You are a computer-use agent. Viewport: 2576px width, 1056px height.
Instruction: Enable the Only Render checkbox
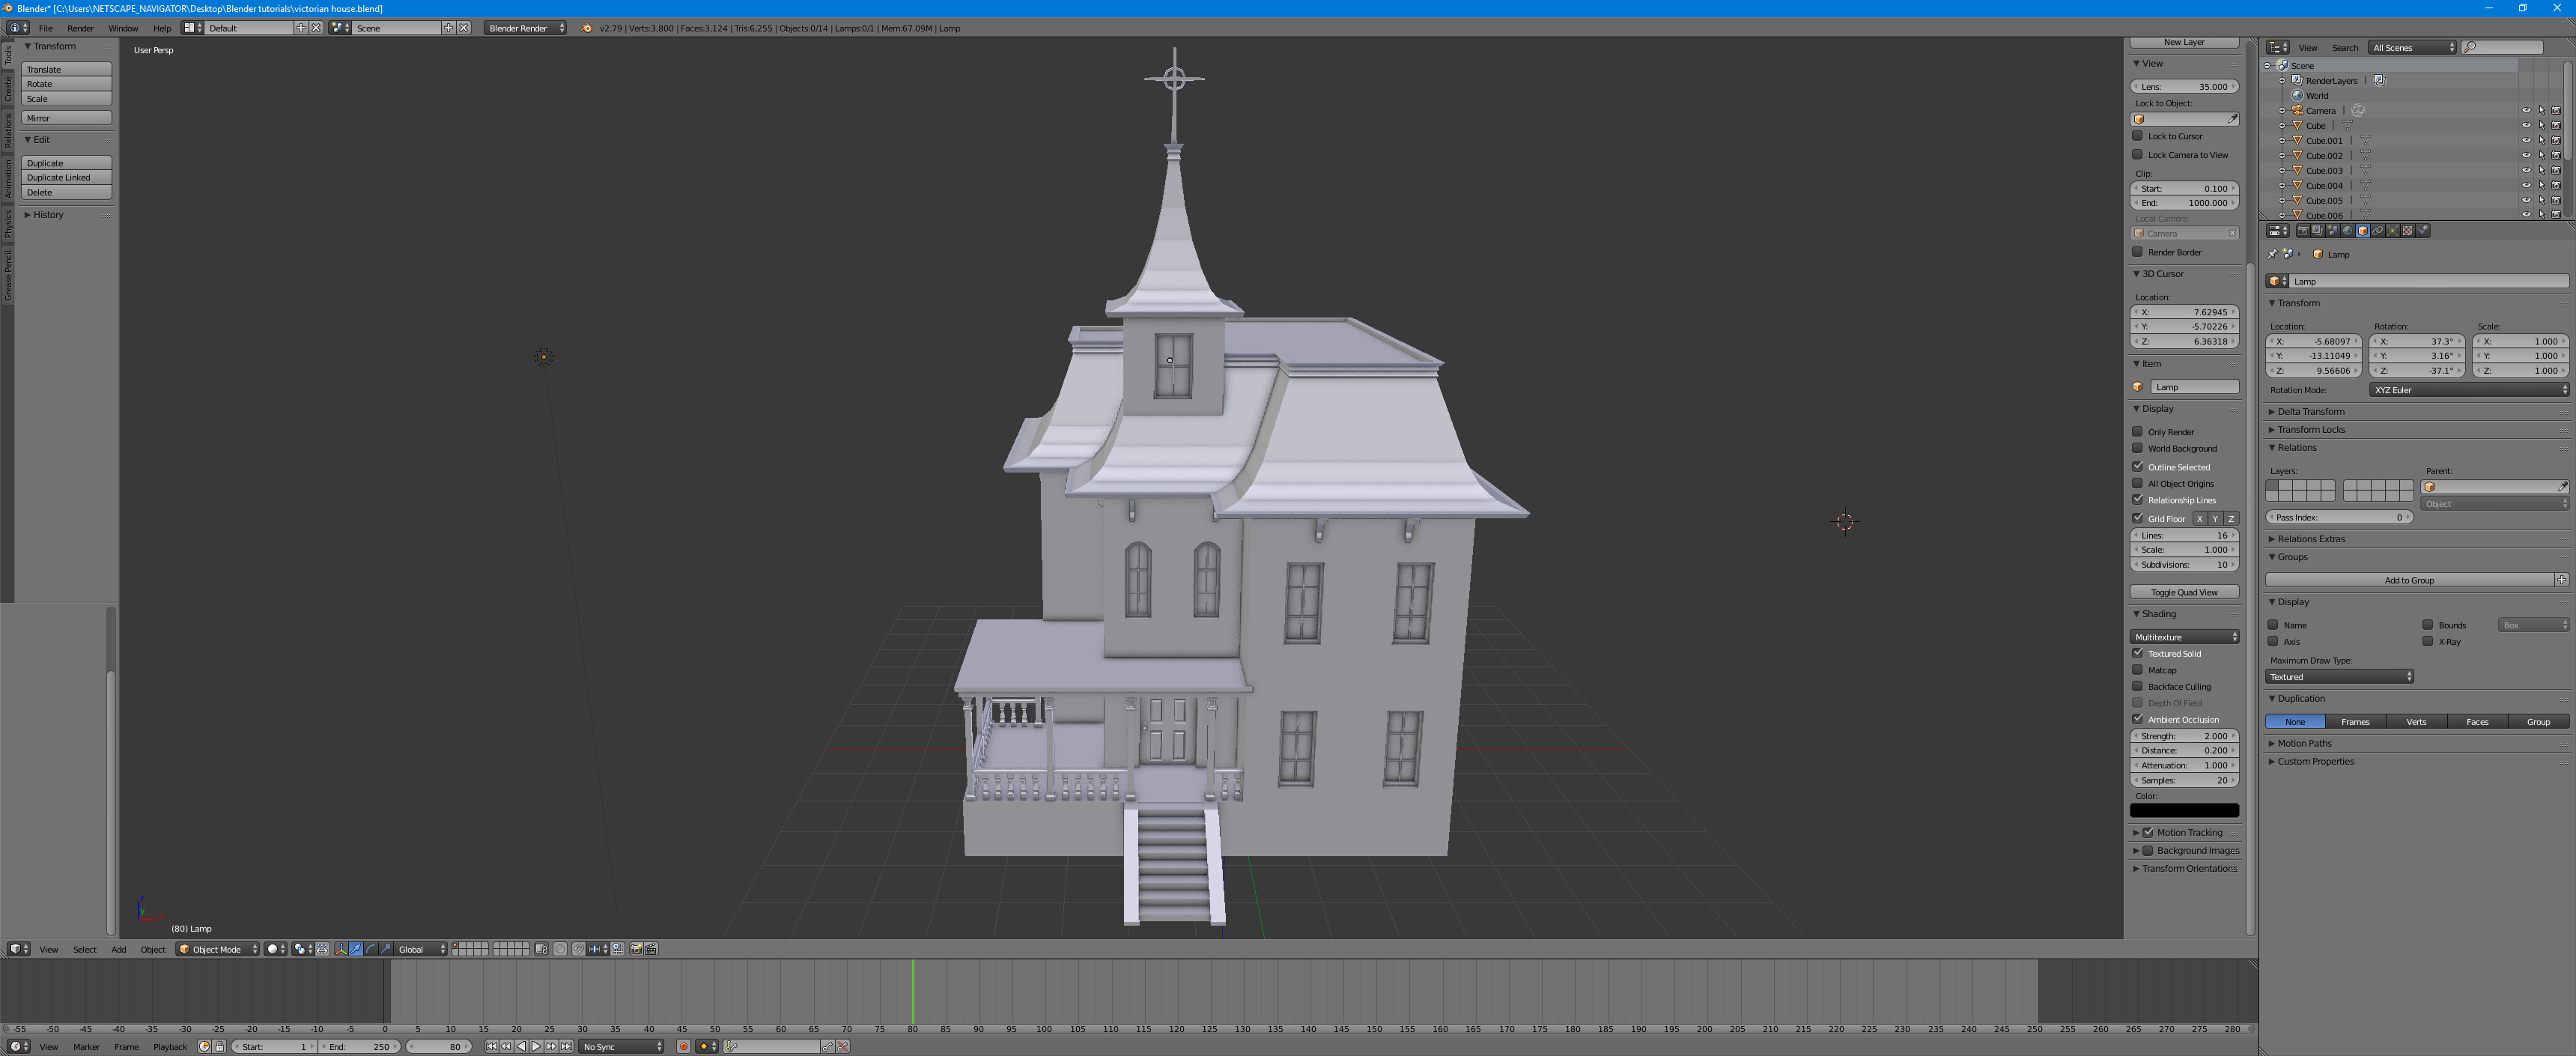click(x=2138, y=432)
